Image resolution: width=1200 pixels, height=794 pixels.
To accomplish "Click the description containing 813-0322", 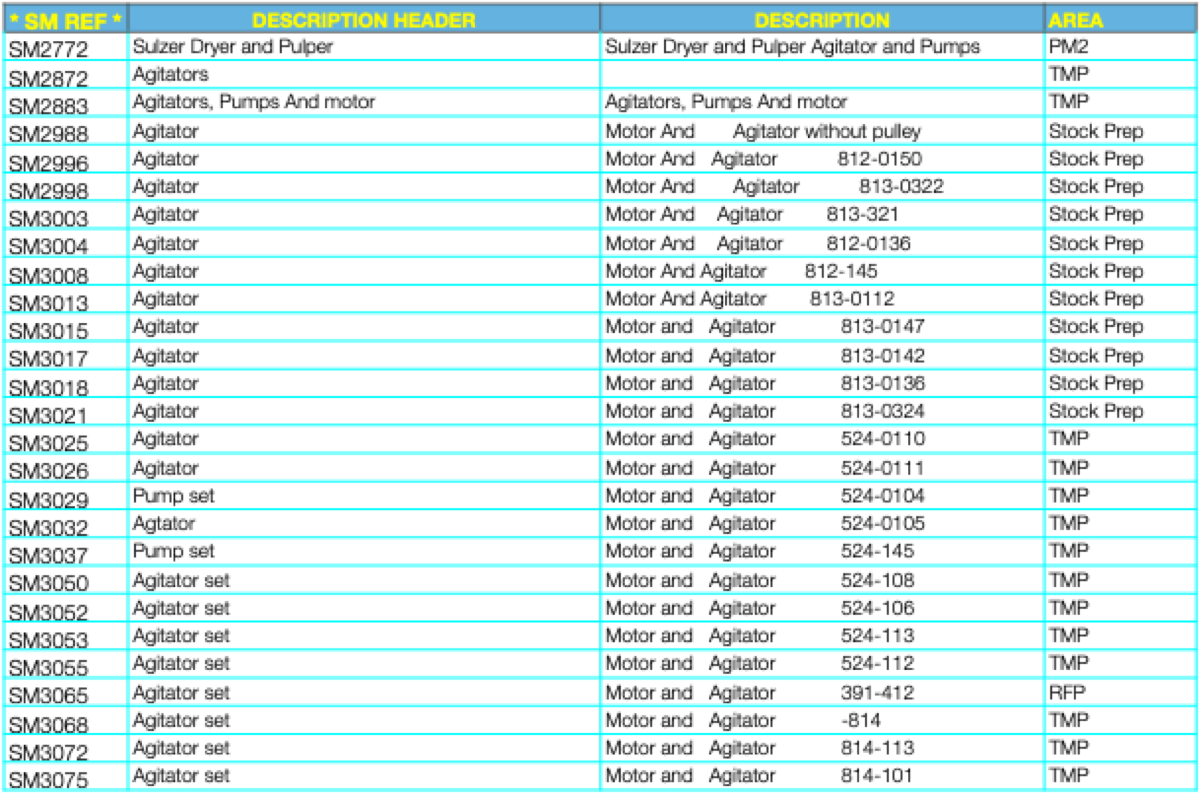I will point(822,187).
